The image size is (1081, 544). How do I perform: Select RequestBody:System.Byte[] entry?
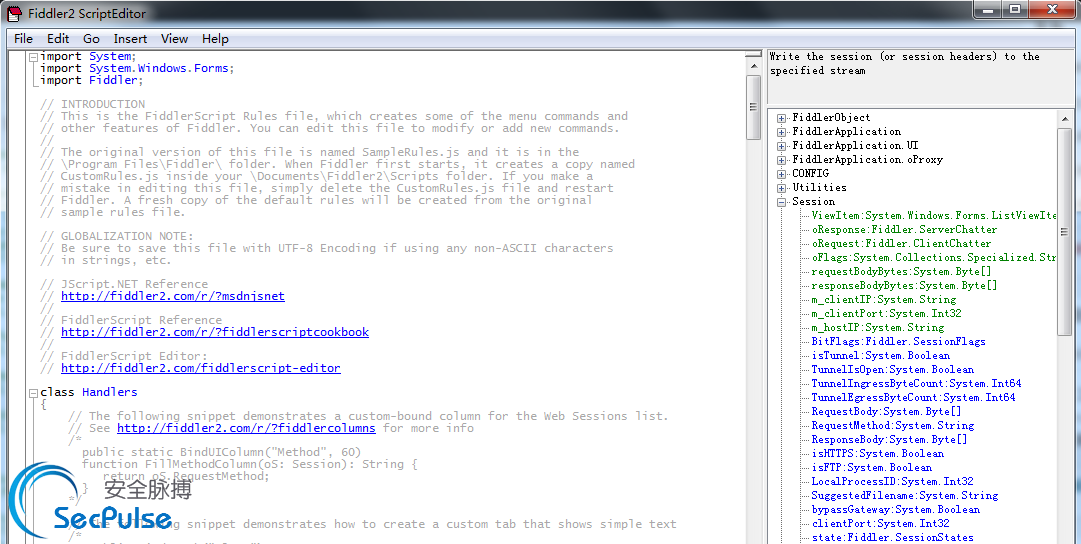[x=886, y=411]
